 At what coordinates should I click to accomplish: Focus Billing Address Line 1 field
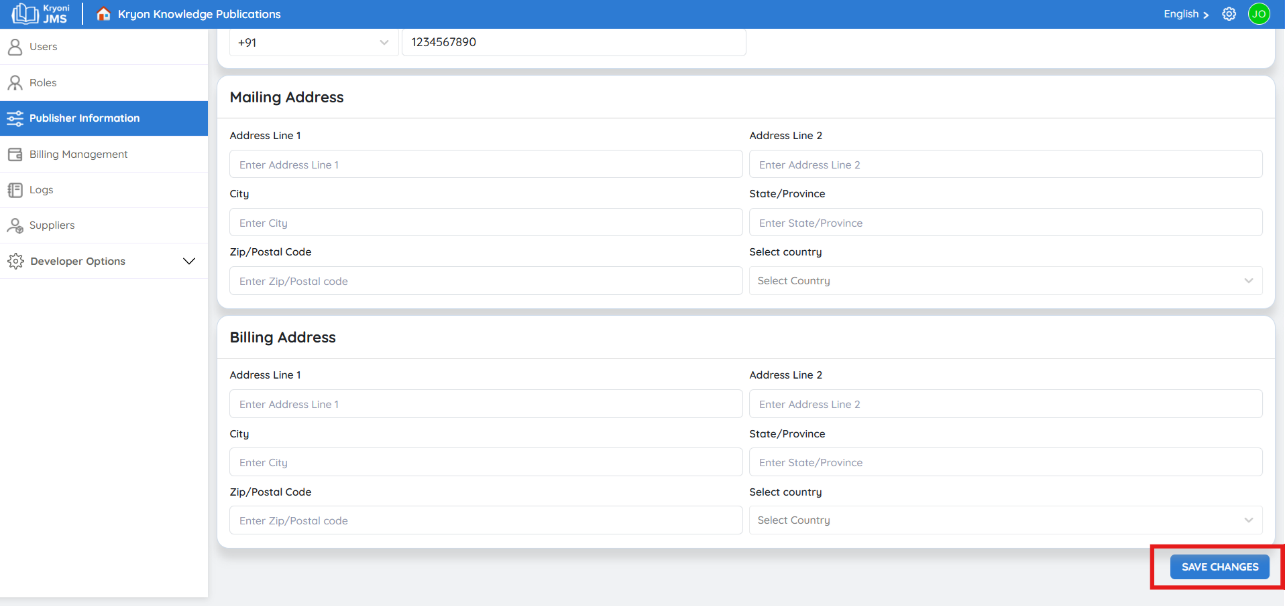(x=486, y=404)
